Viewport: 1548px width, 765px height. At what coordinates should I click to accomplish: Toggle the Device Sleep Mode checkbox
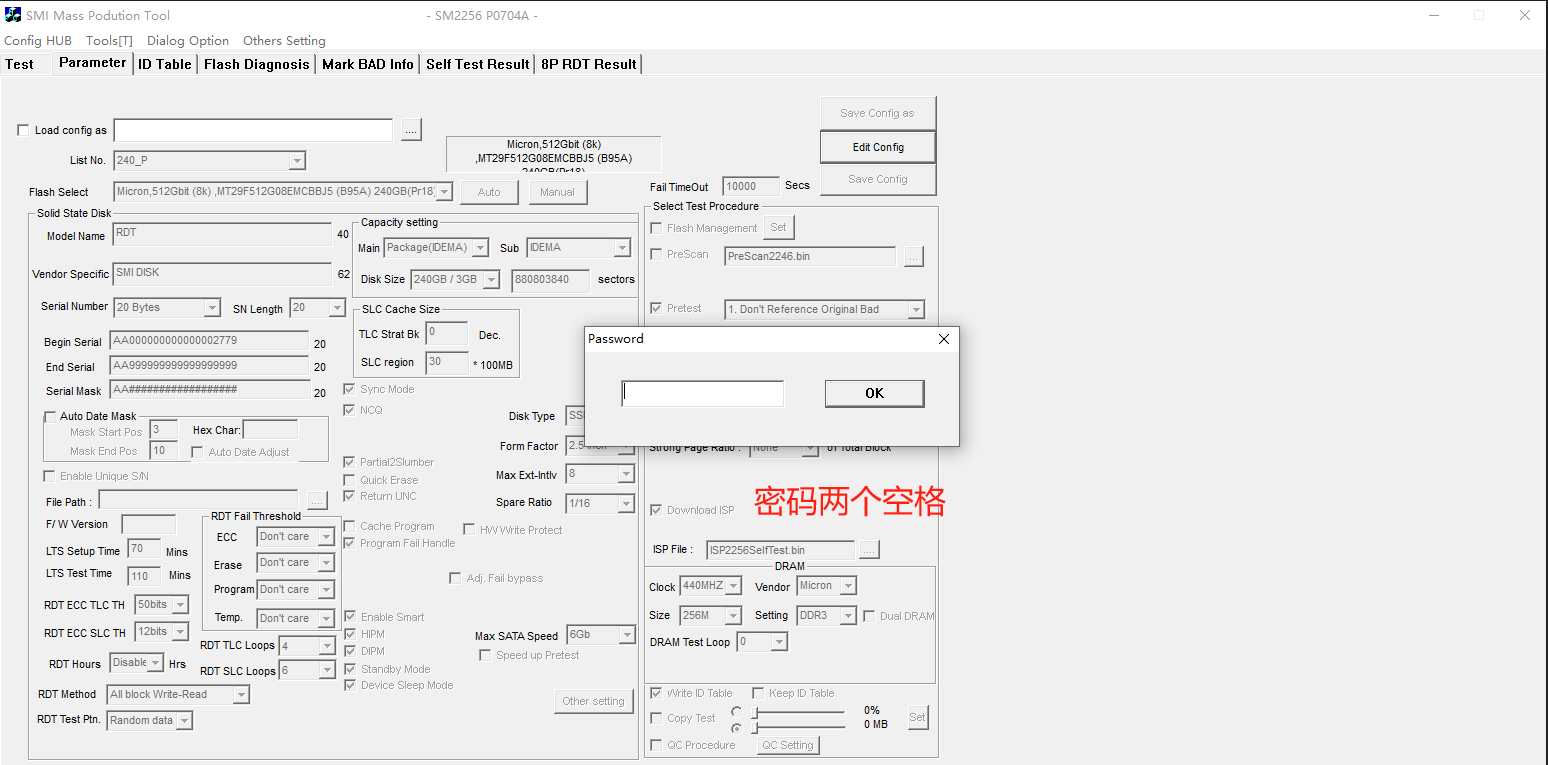click(349, 685)
